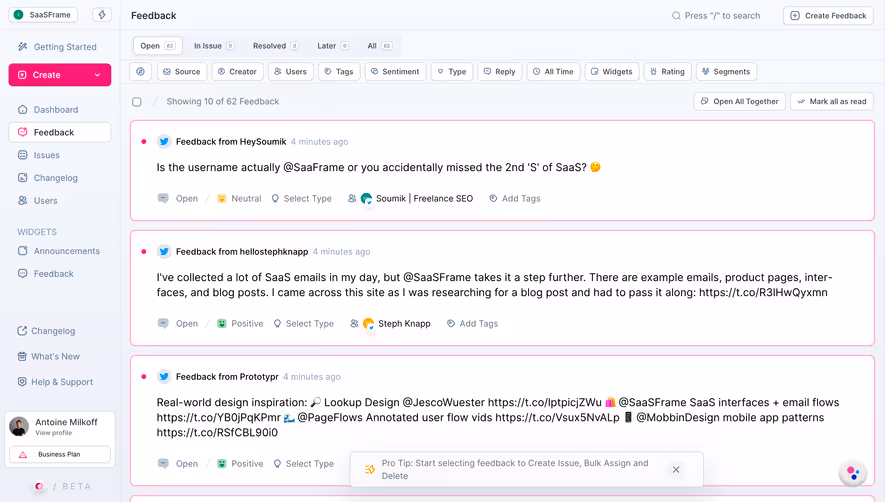Image resolution: width=885 pixels, height=502 pixels.
Task: Open the Segments filter dropdown
Action: [726, 72]
